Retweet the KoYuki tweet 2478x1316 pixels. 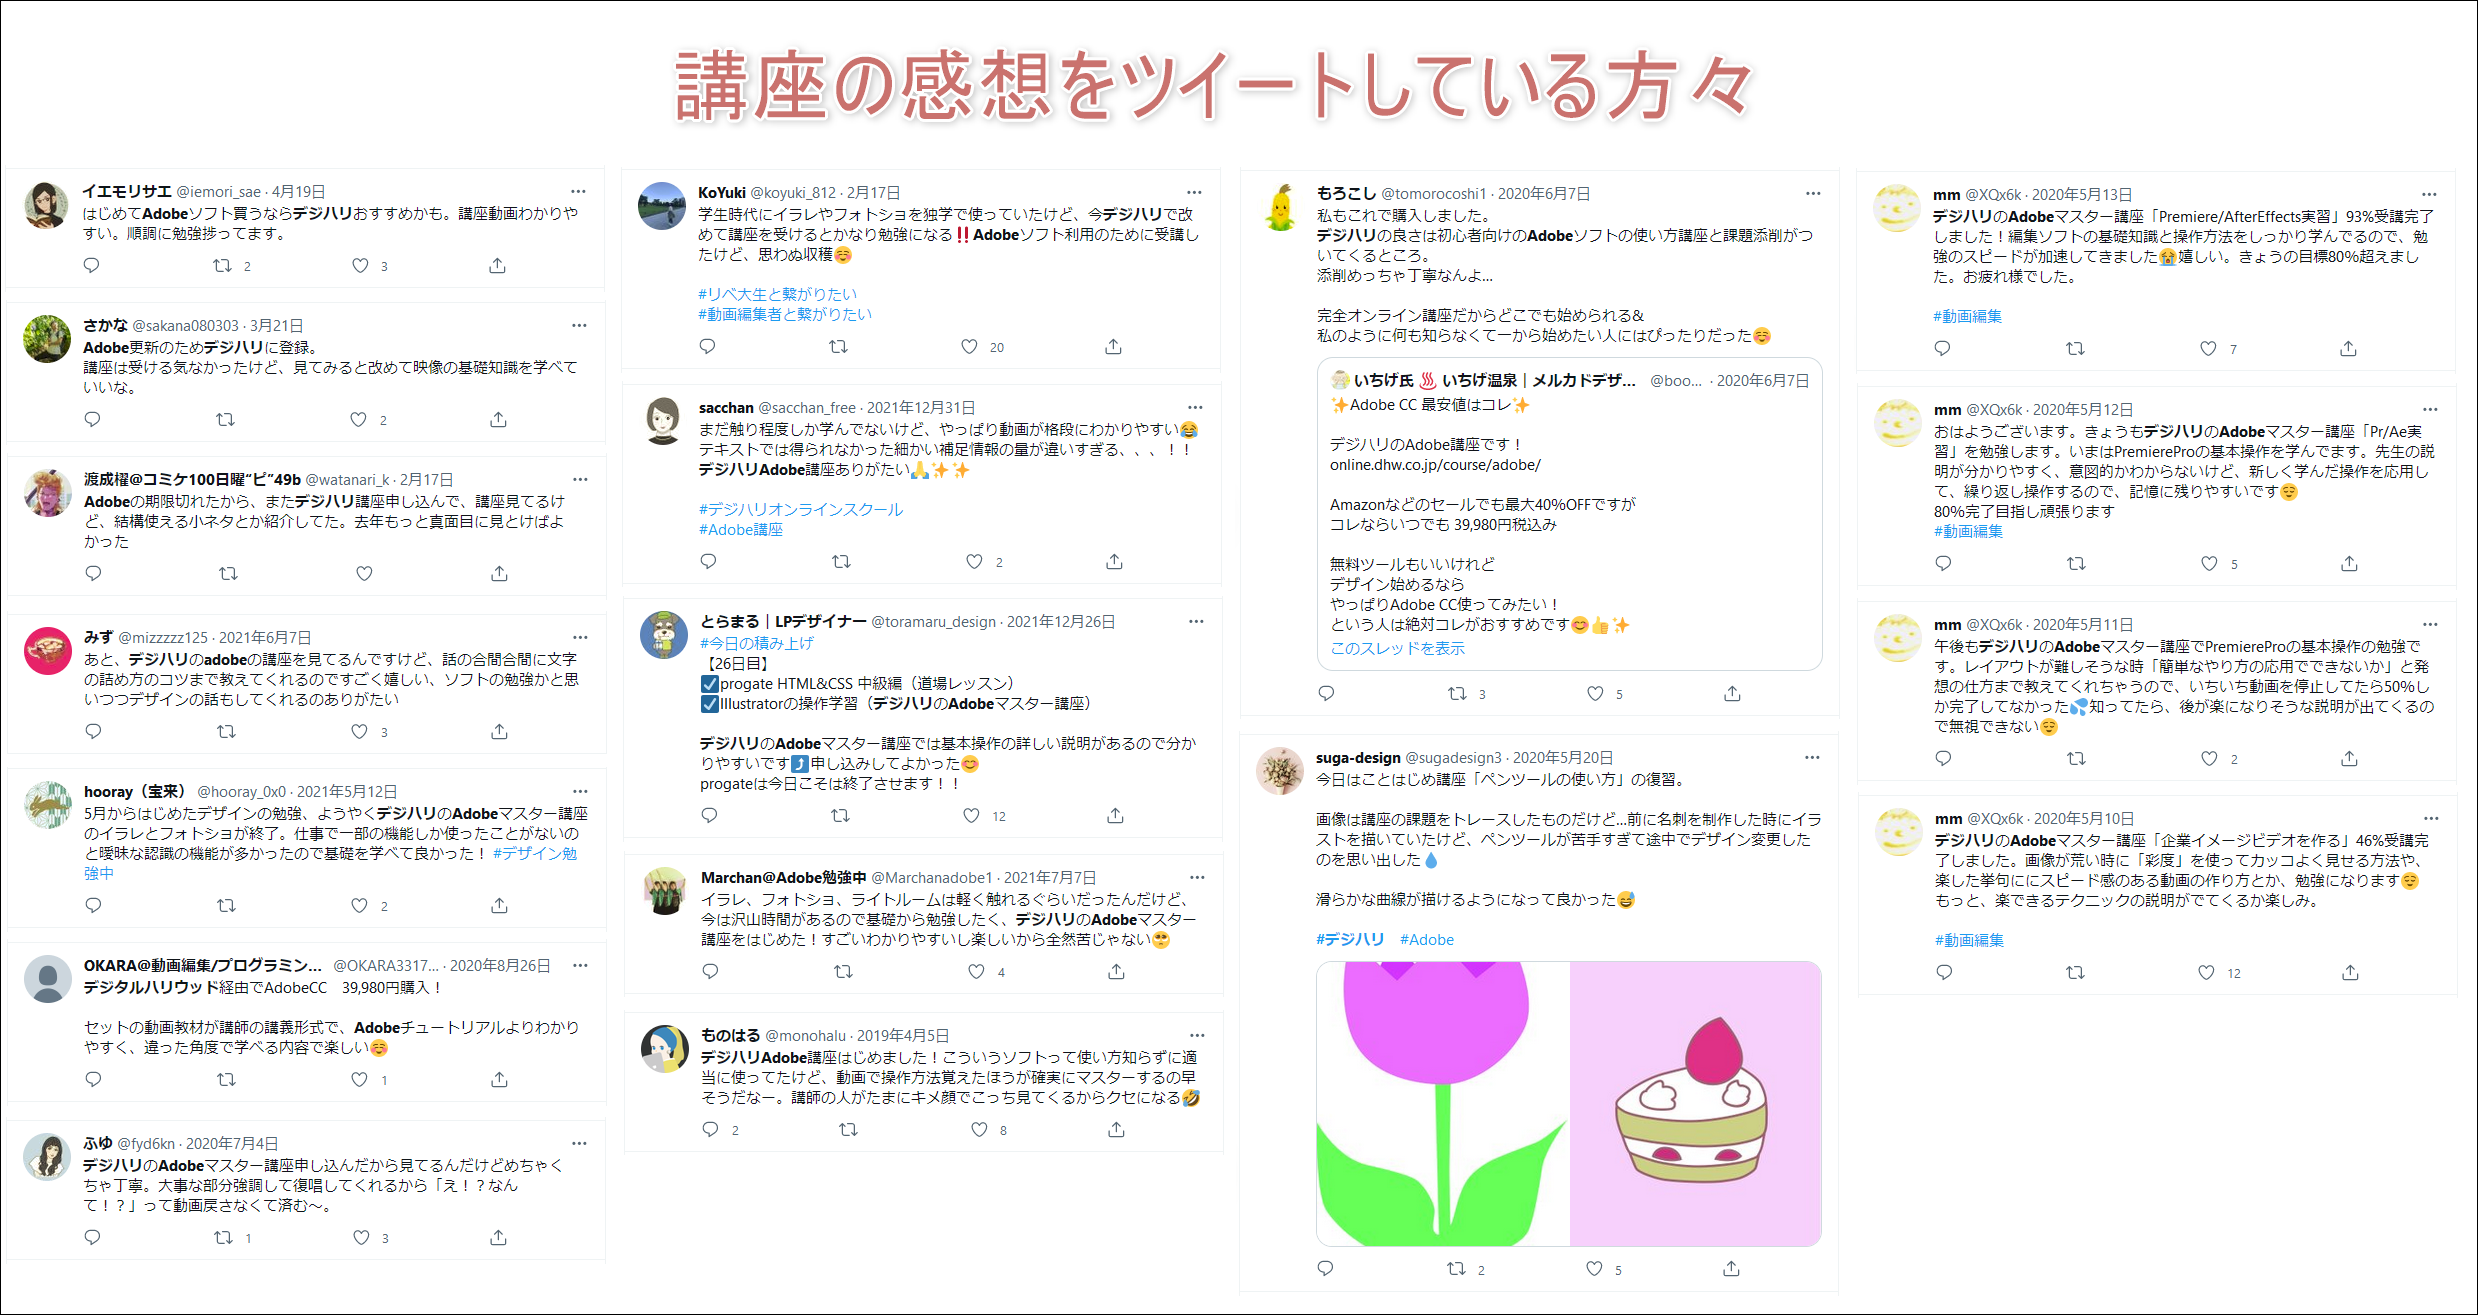click(838, 346)
